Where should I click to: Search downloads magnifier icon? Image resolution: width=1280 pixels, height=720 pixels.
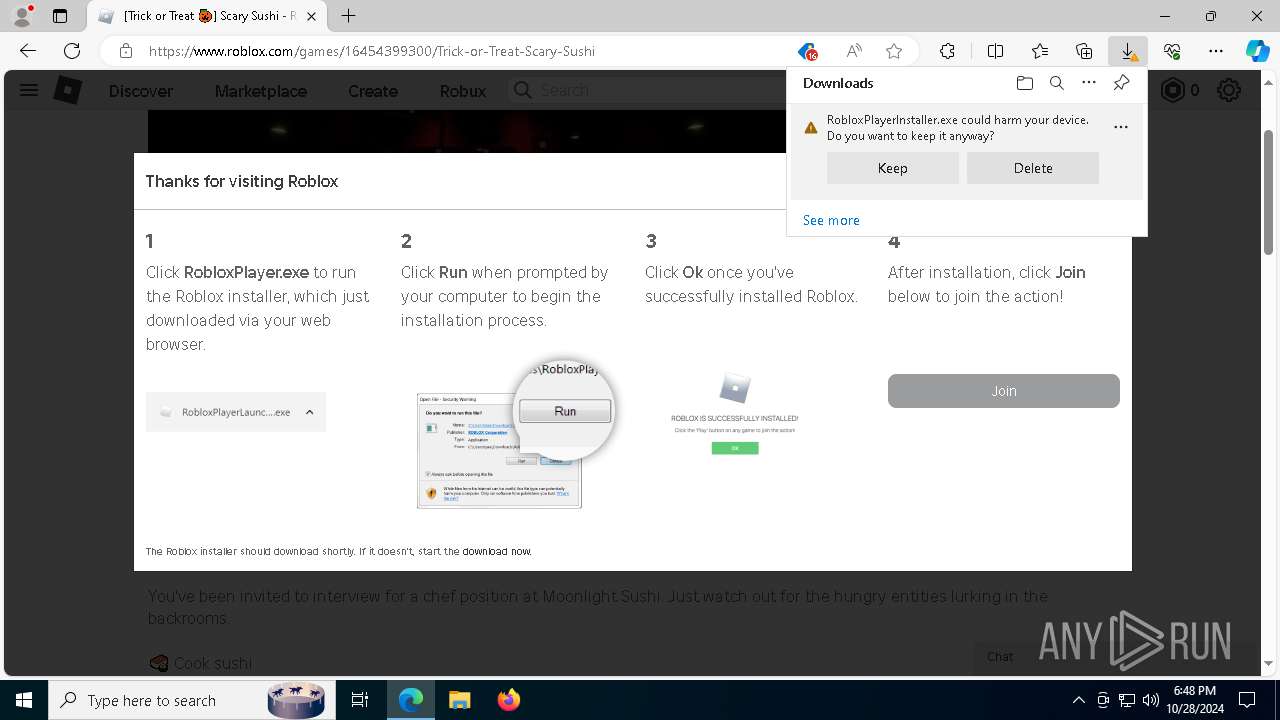coord(1057,83)
